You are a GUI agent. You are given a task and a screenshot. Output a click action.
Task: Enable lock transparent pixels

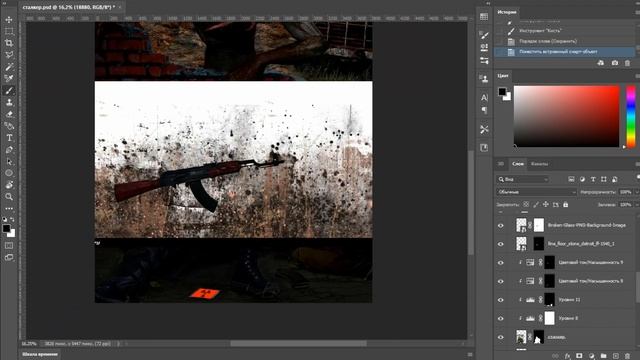526,204
